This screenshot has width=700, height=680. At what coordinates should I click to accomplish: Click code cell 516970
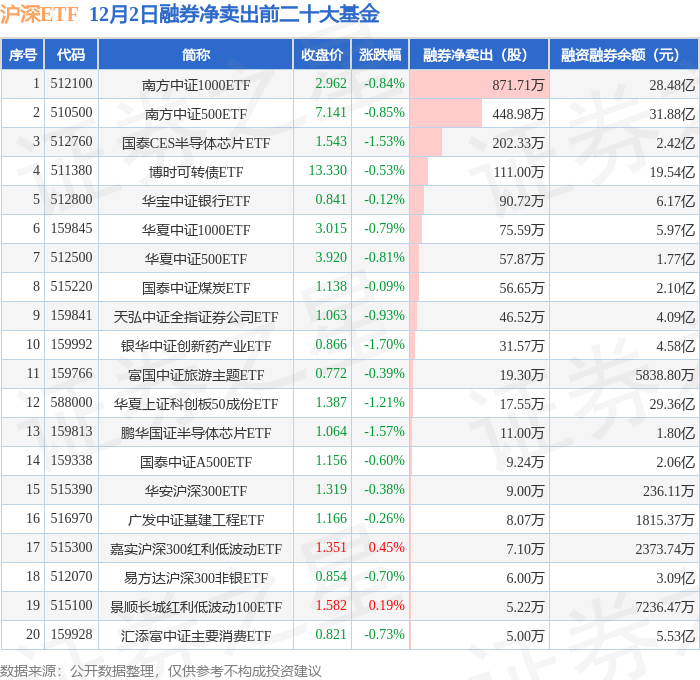[x=71, y=519]
